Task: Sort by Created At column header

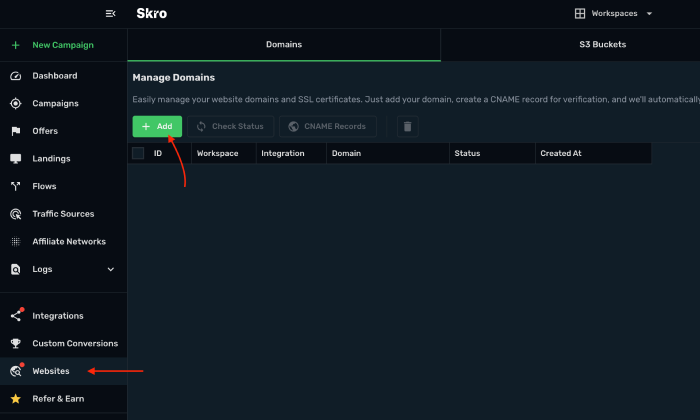Action: pyautogui.click(x=561, y=154)
